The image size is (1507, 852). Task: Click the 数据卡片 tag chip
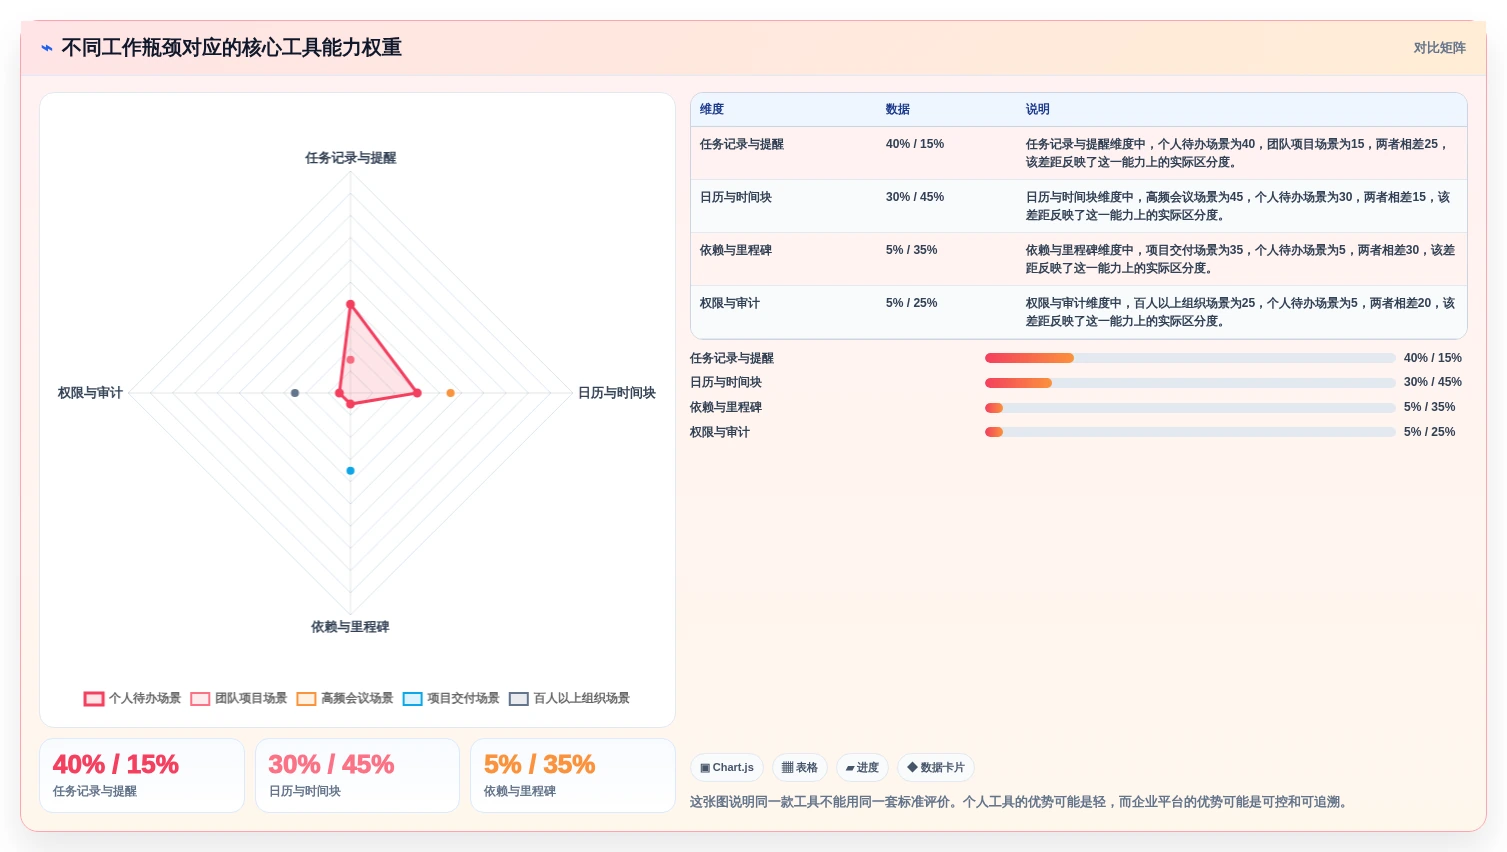[x=936, y=768]
